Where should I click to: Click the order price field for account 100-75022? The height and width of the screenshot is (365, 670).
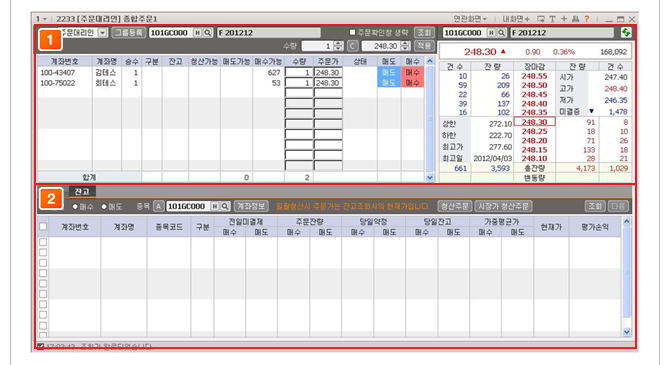(328, 83)
